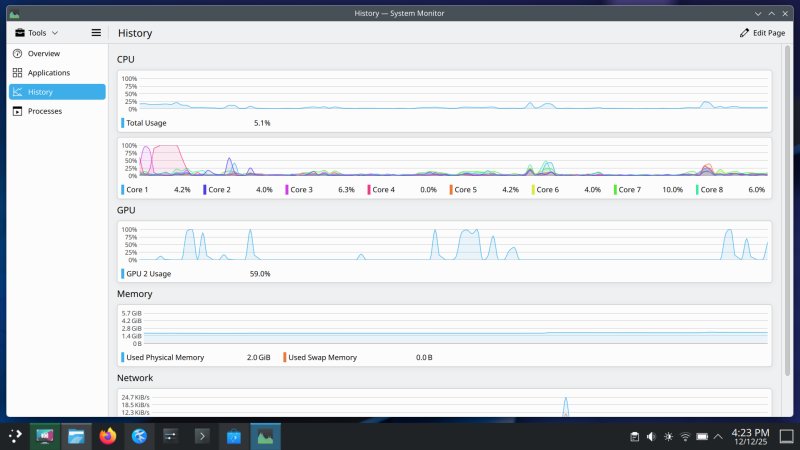Click the first pinned taskbar app icon

(x=45, y=436)
